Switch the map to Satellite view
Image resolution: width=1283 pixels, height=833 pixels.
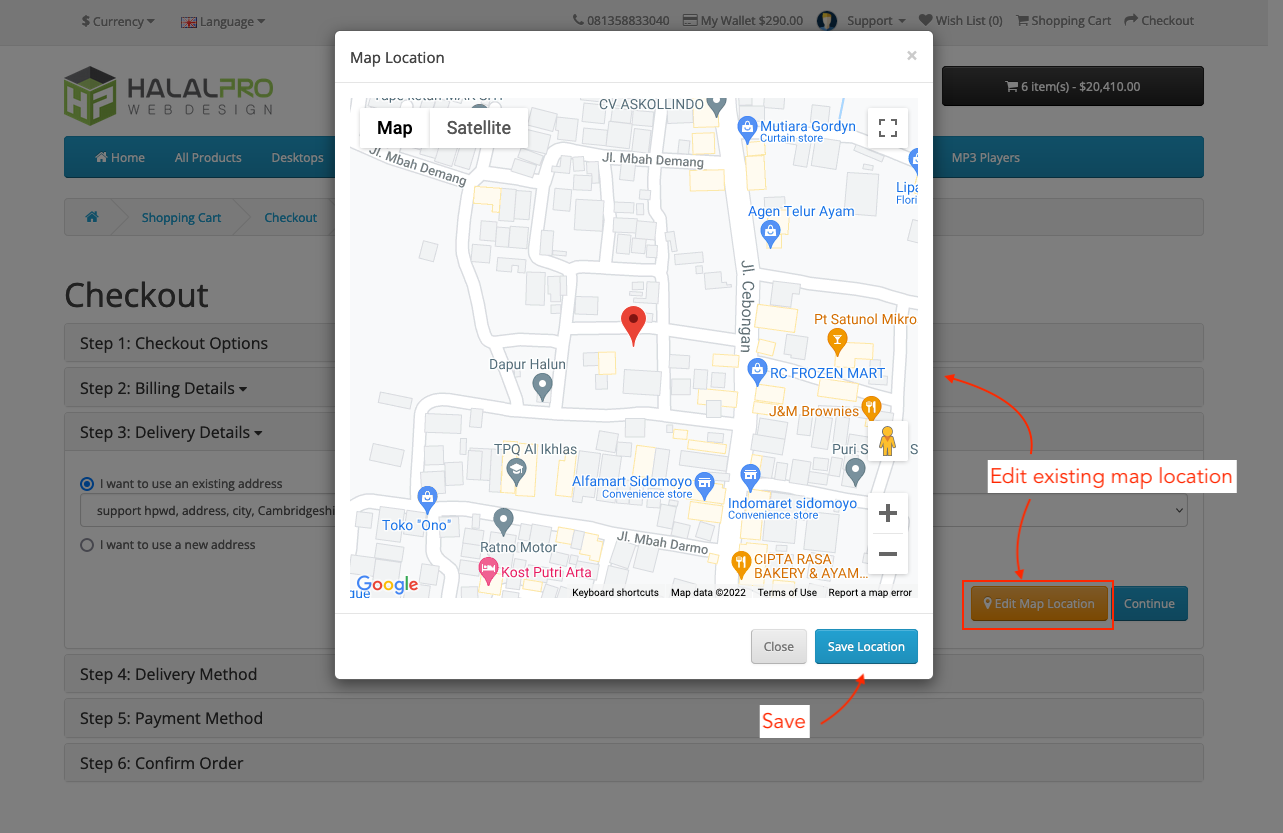coord(478,128)
